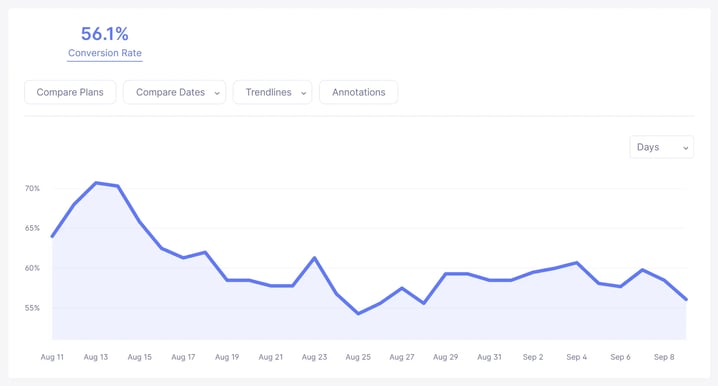This screenshot has width=718, height=386.
Task: Click the Aug 11 axis label
Action: 52,357
